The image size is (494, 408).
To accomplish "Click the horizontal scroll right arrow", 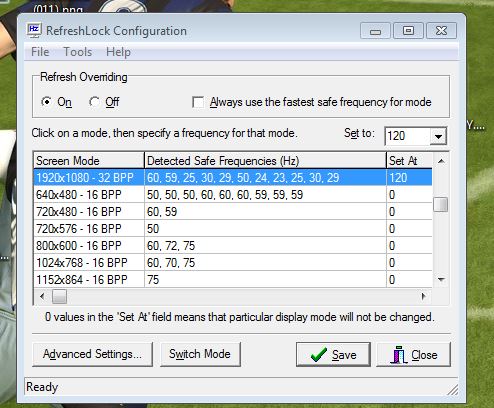I will 424,296.
